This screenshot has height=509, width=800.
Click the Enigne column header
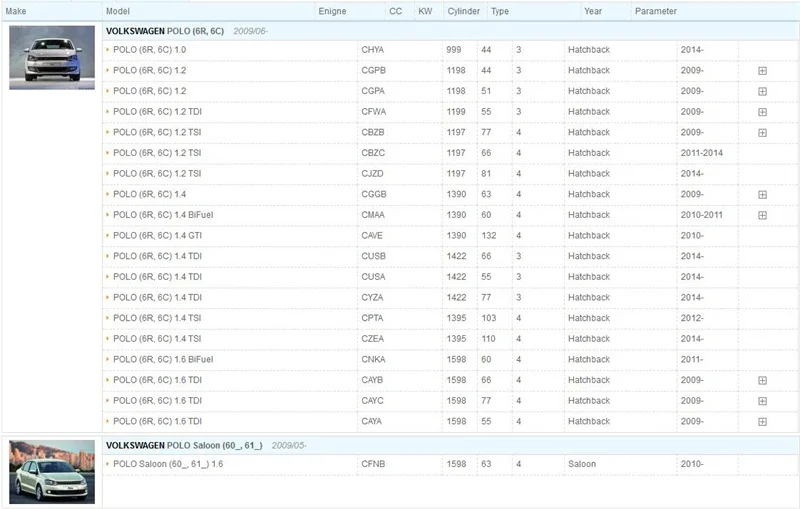(332, 11)
